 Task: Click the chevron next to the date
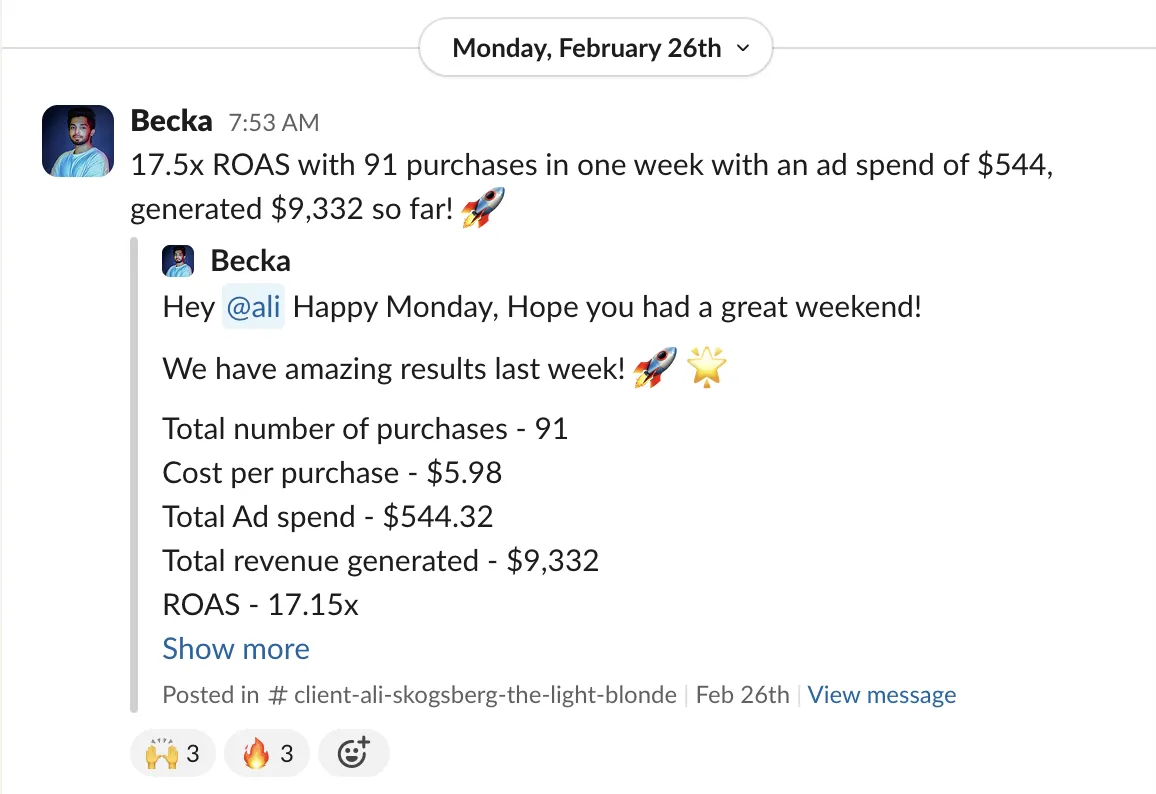pos(742,48)
